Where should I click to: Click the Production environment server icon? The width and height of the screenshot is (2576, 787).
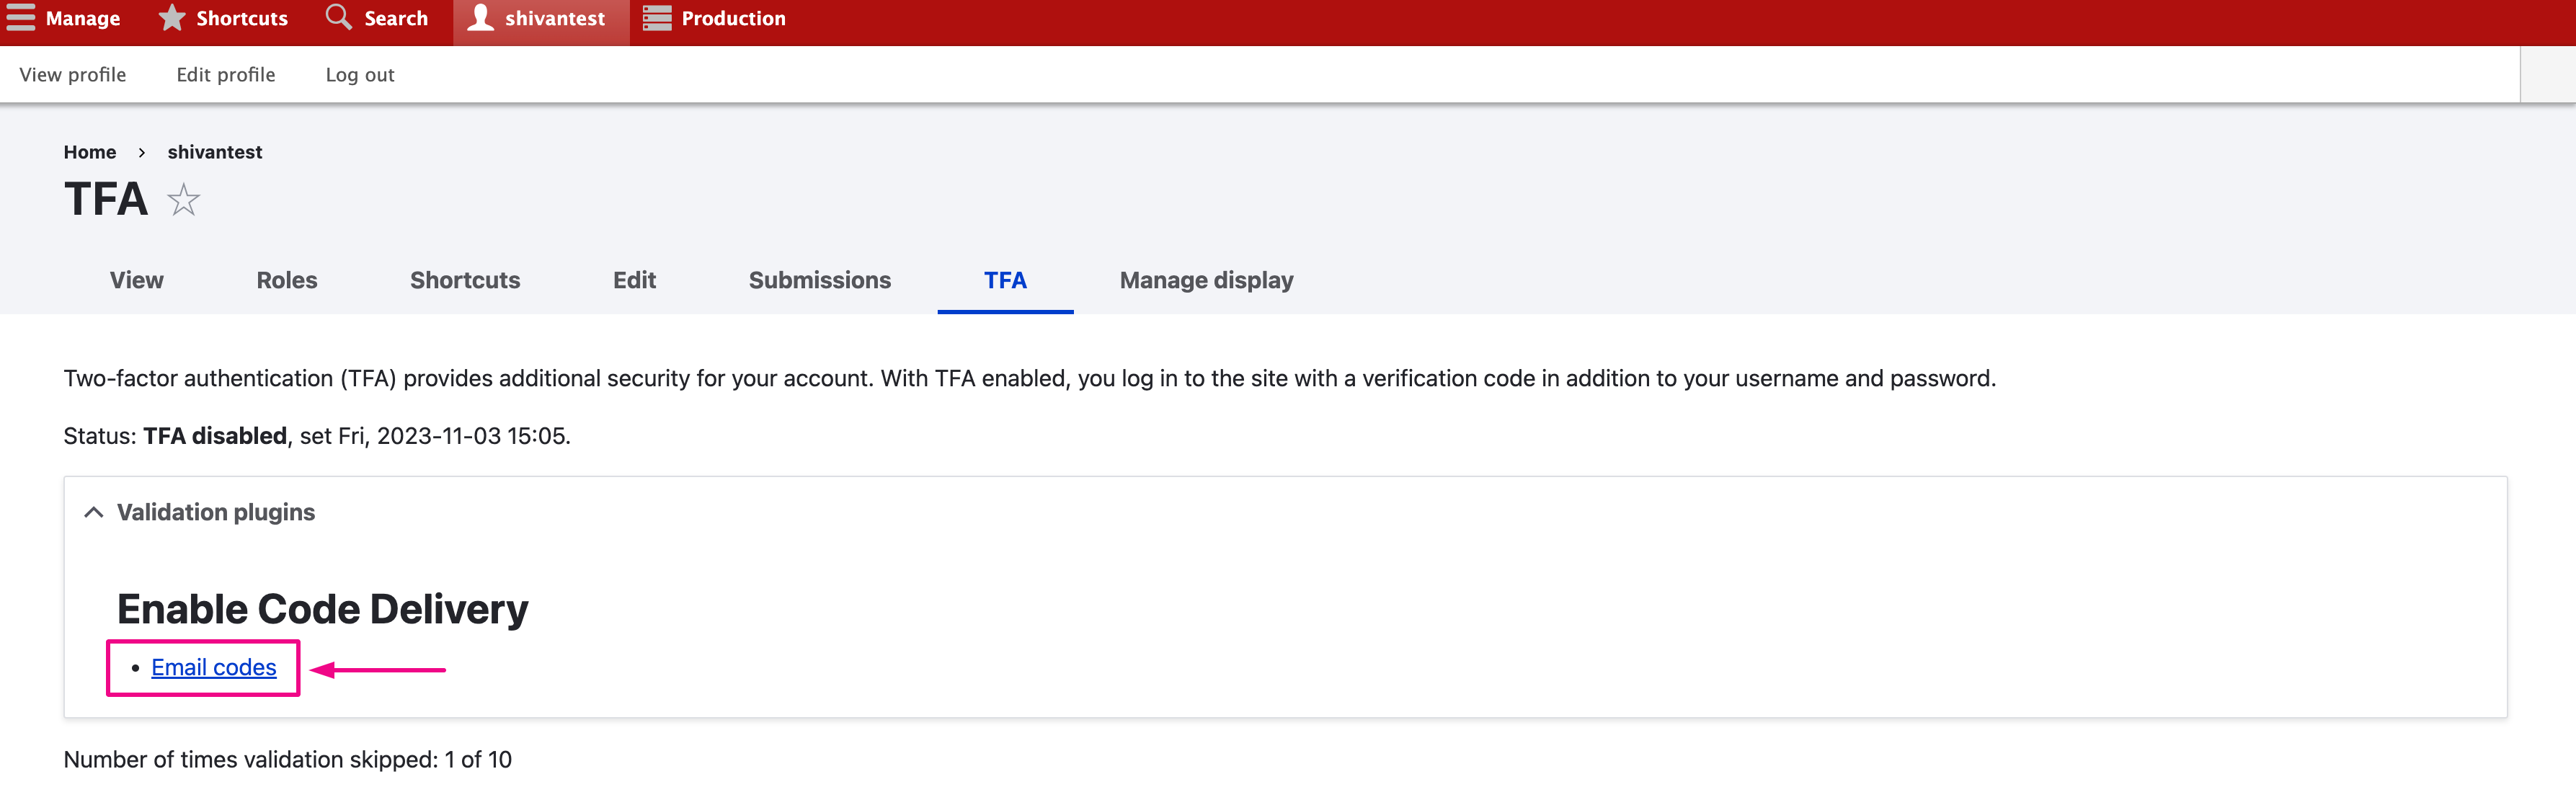pos(657,18)
